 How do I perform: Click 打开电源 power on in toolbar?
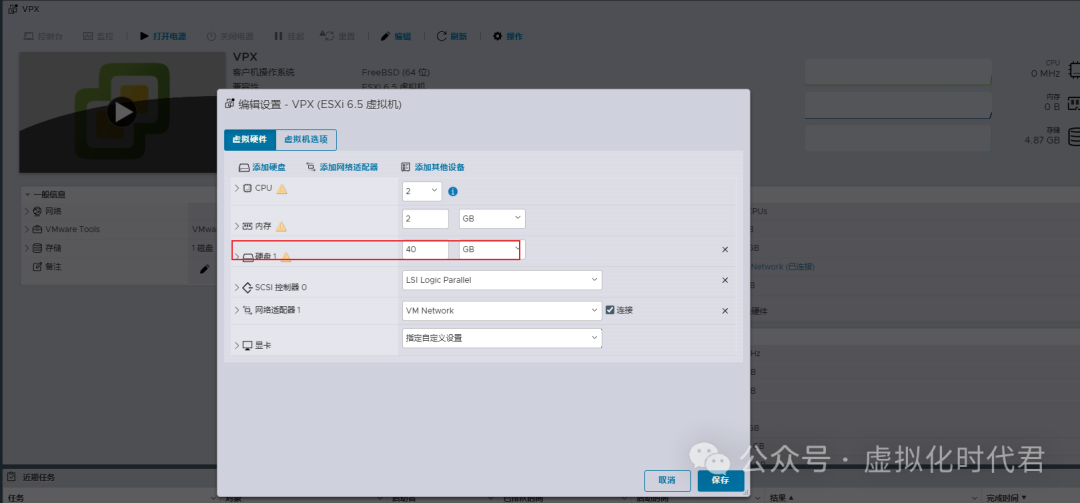163,37
